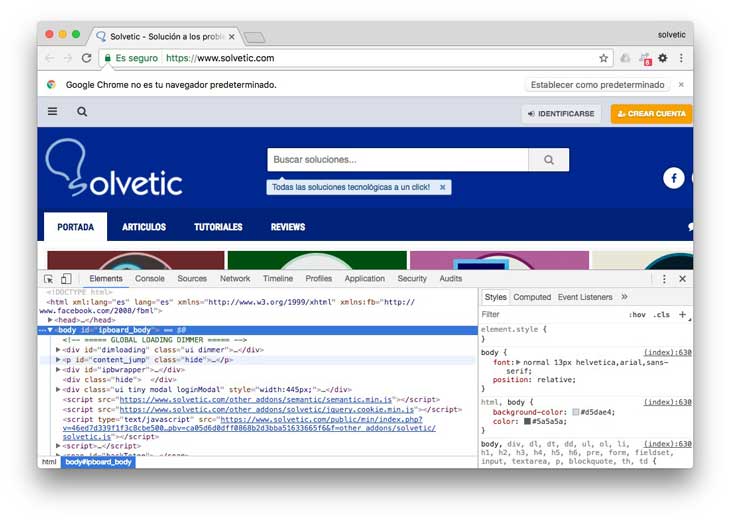The height and width of the screenshot is (521, 730).
Task: Click the Buscar soluciones search field
Action: click(x=398, y=160)
